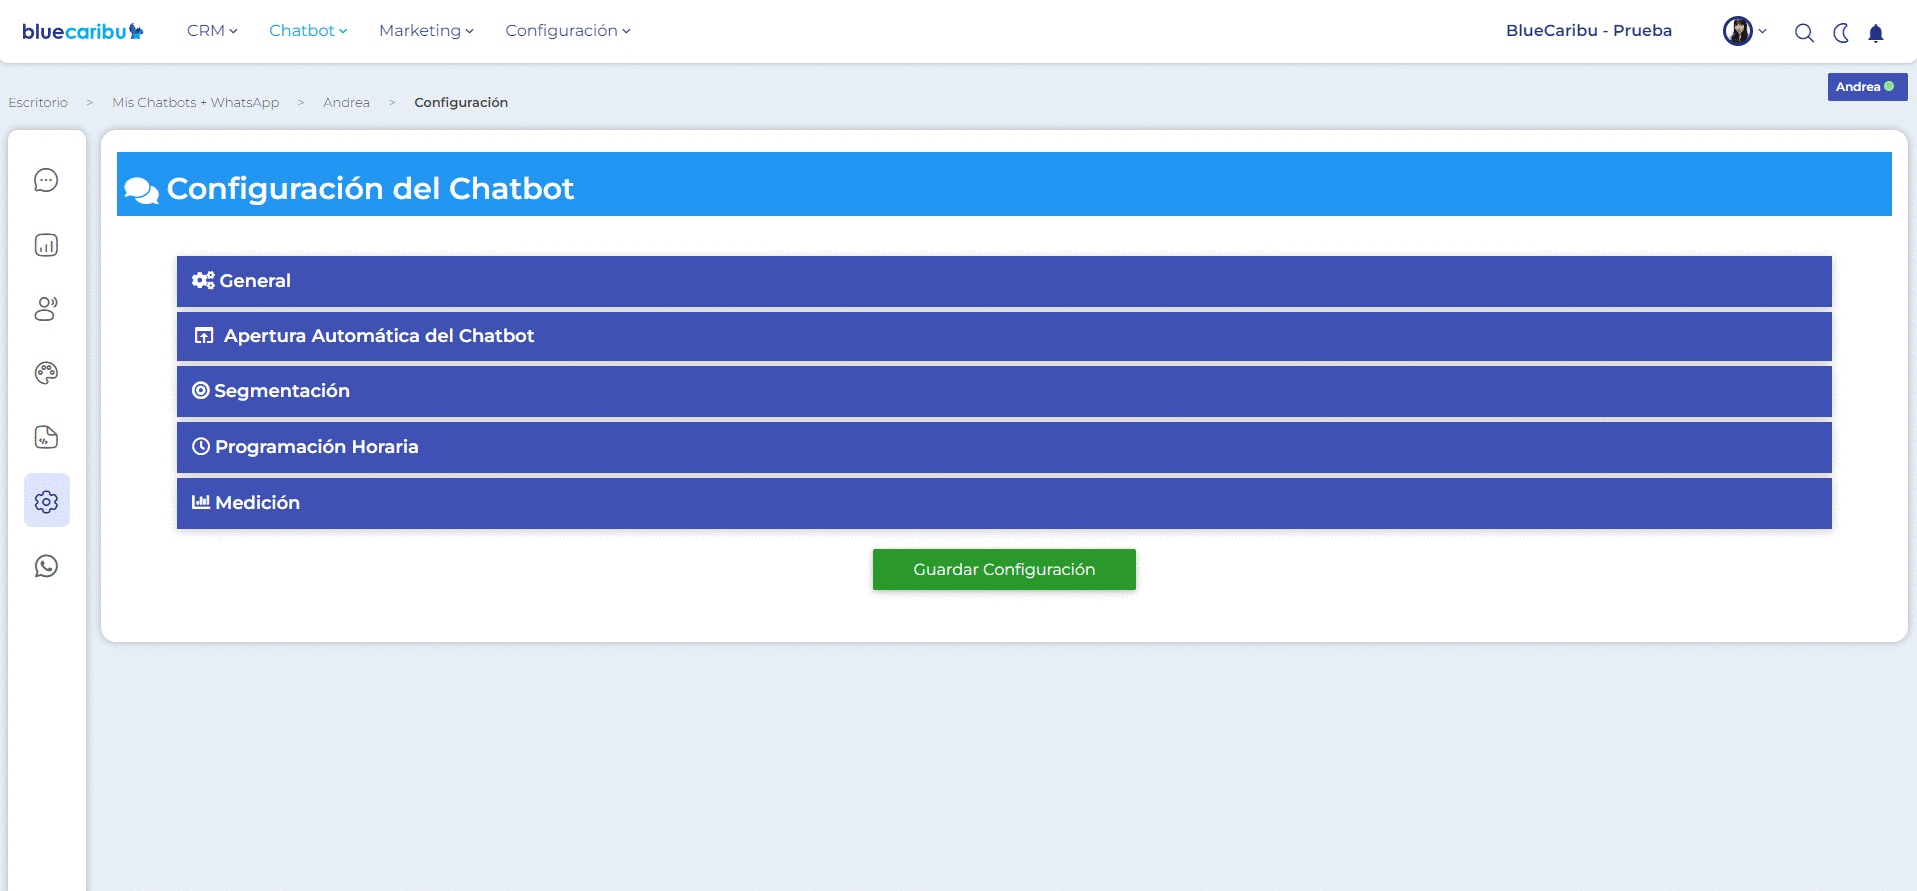This screenshot has width=1917, height=891.
Task: Expand the Programación Horaria section
Action: (x=1004, y=447)
